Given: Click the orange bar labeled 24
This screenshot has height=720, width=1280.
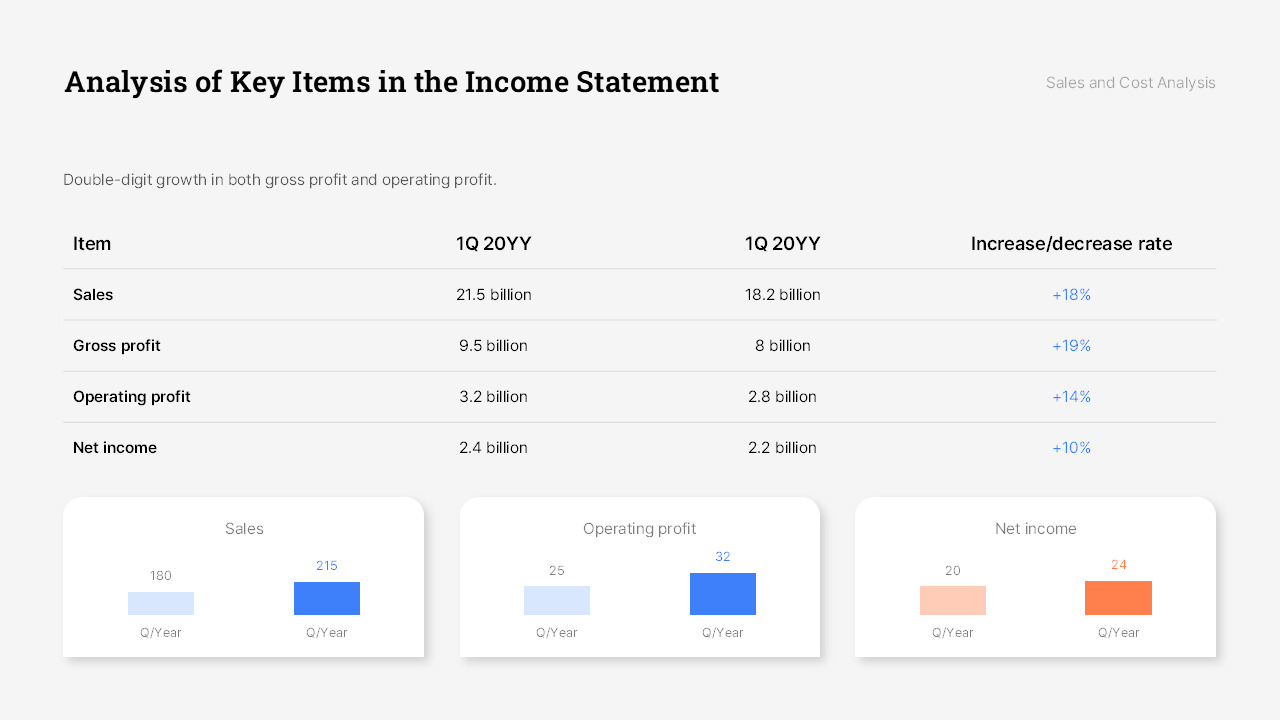Looking at the screenshot, I should coord(1118,598).
